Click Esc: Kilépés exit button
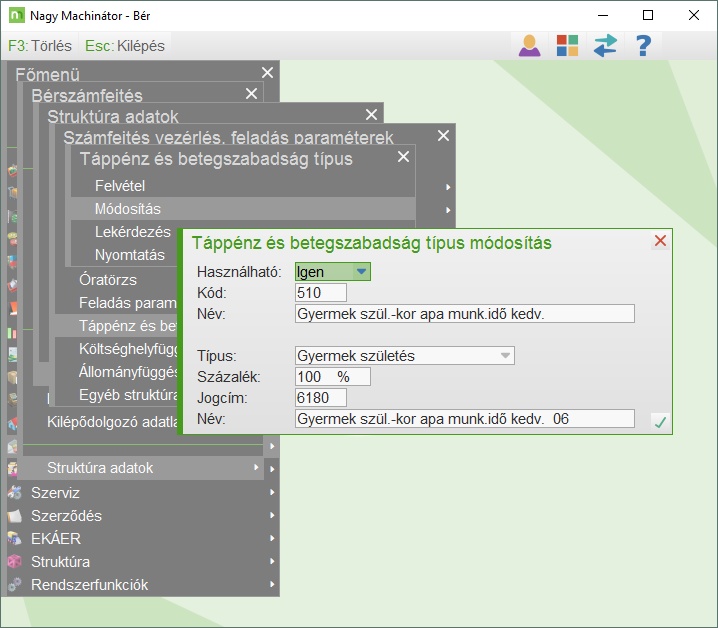Screen dimensions: 718x628 pyautogui.click(x=125, y=46)
